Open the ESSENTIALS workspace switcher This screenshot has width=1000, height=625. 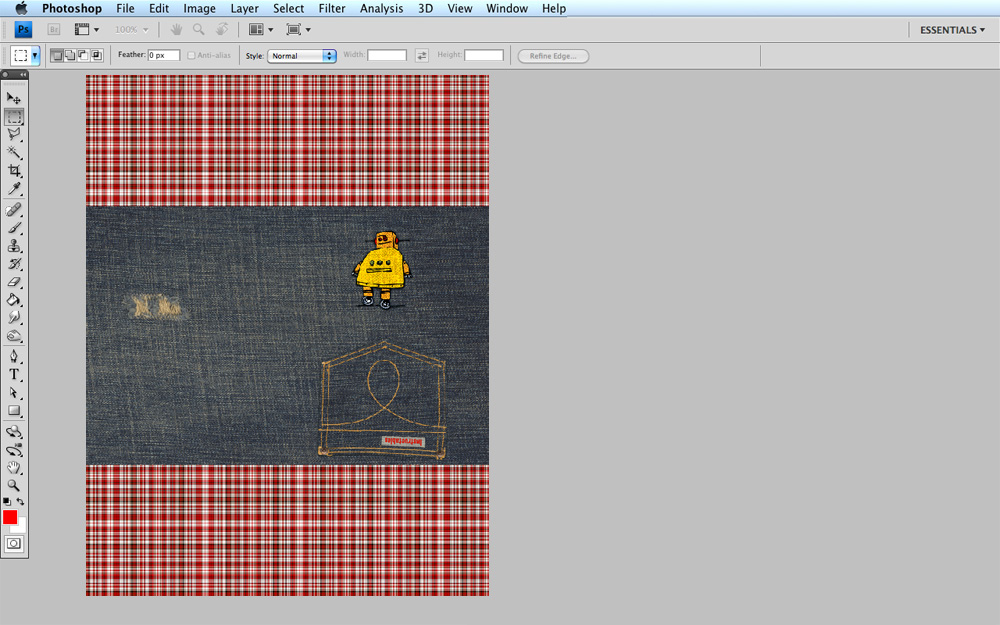[952, 30]
